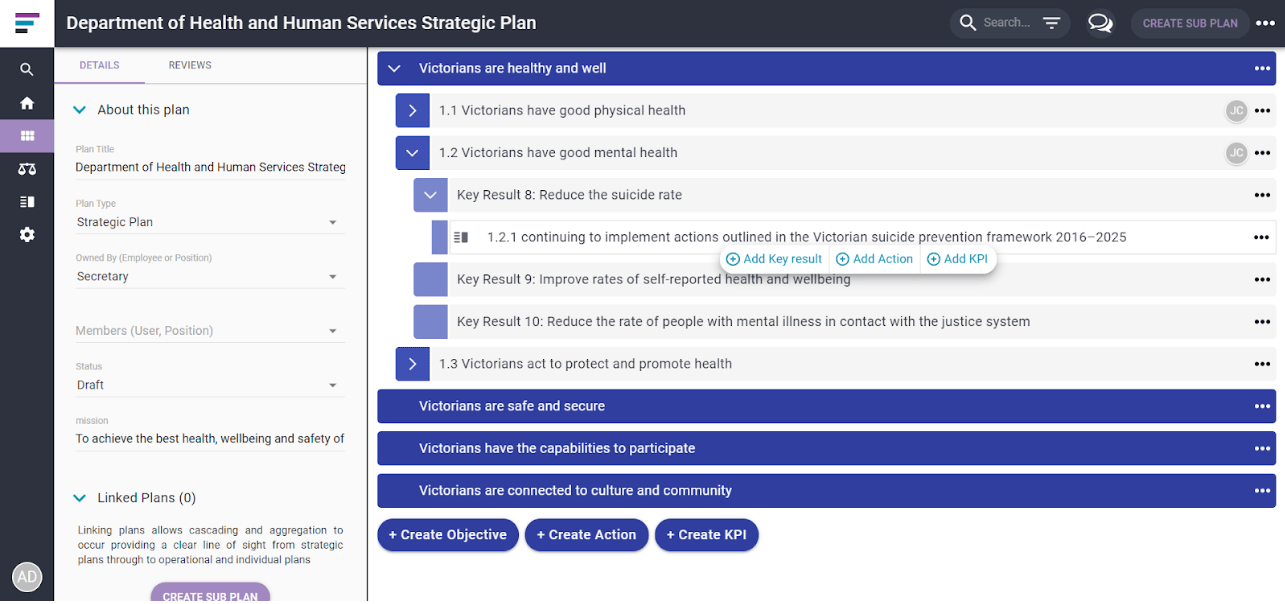This screenshot has width=1285, height=604.
Task: Open the search icon in left sidebar
Action: pyautogui.click(x=27, y=70)
